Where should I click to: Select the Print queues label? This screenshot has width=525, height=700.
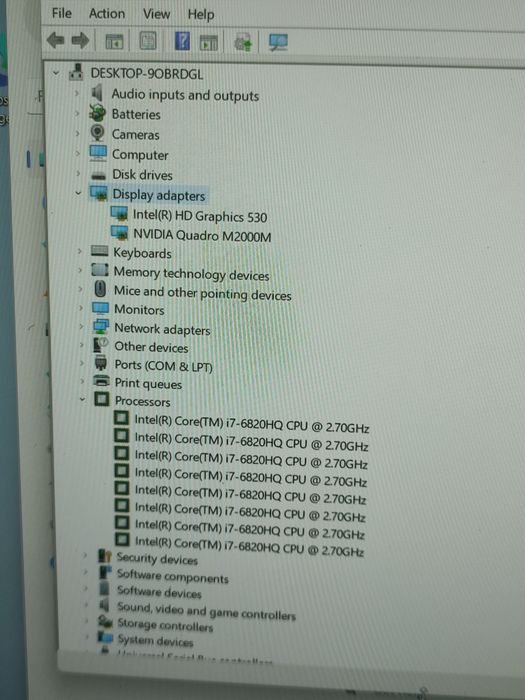tap(148, 383)
